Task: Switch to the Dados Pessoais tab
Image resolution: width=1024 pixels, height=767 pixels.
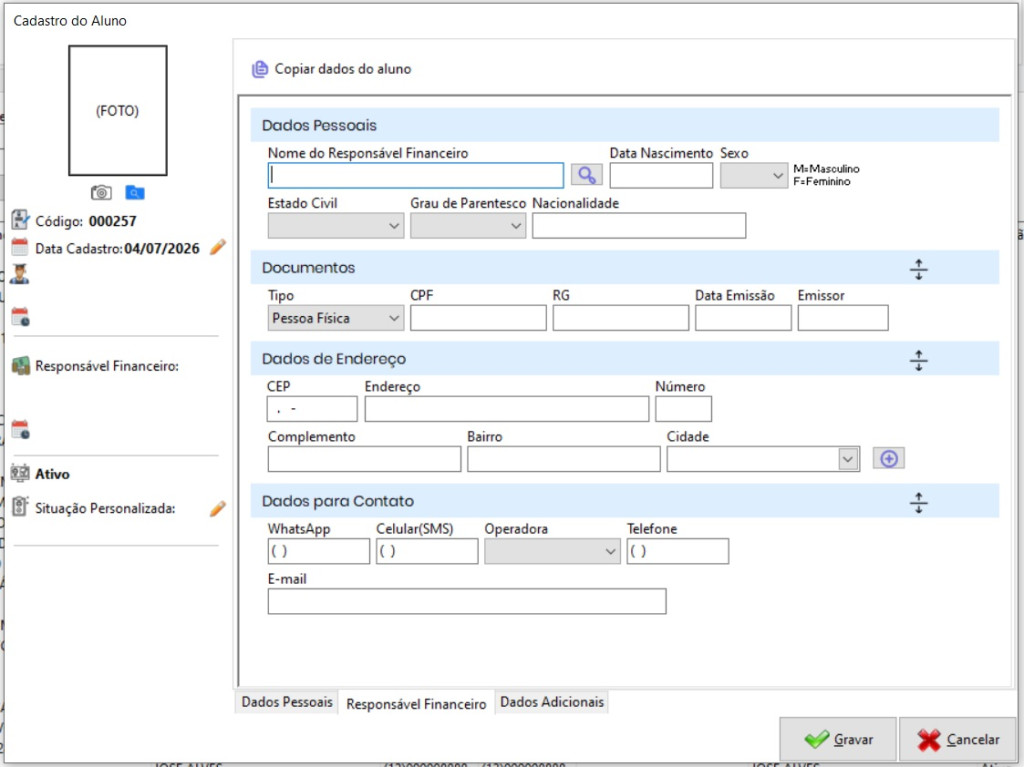Action: point(287,702)
